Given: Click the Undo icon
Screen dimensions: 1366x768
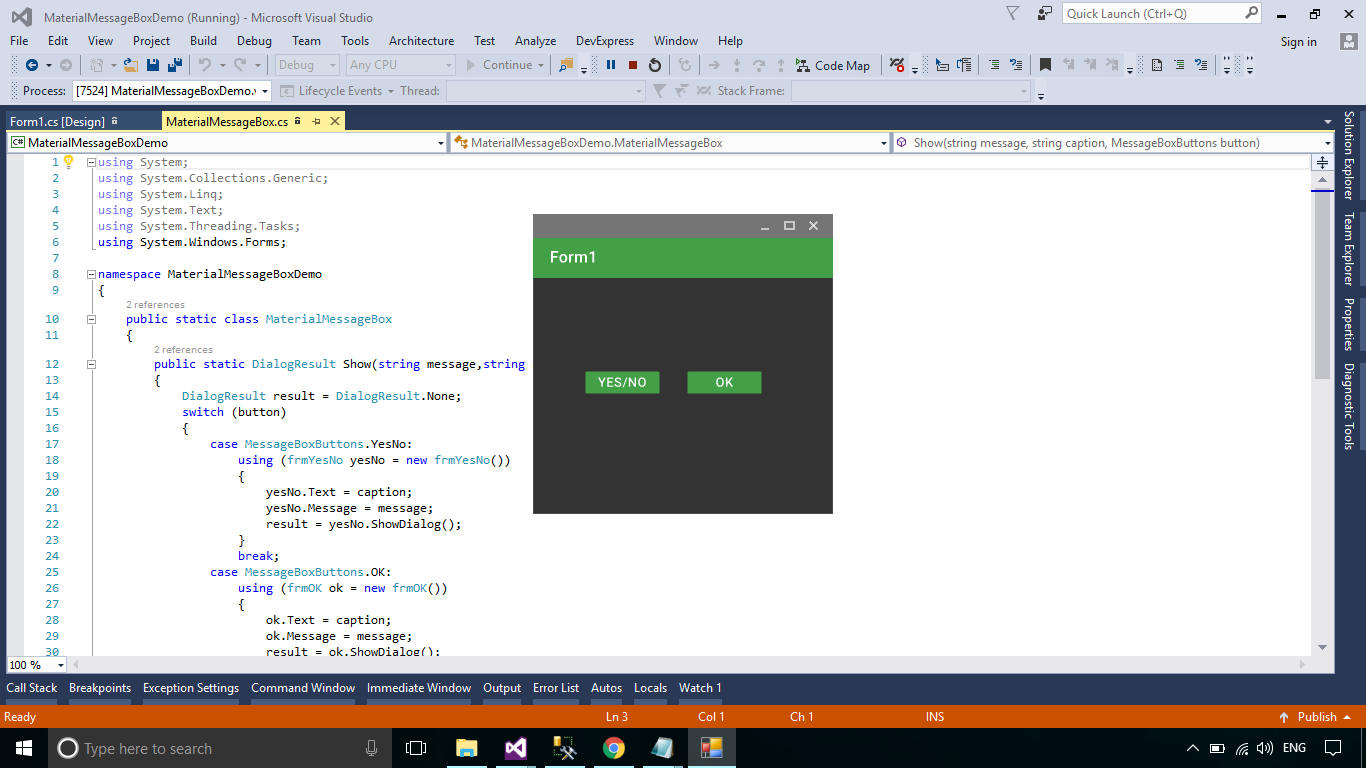Looking at the screenshot, I should [206, 64].
